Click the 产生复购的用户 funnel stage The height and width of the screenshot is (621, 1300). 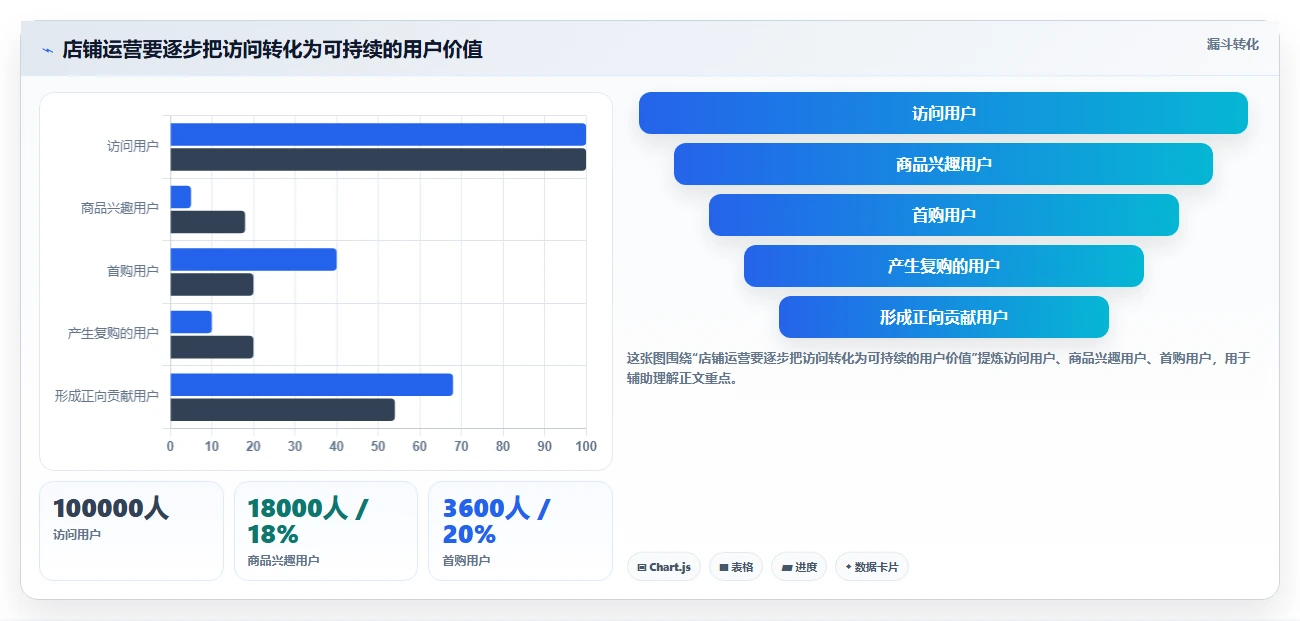pyautogui.click(x=943, y=266)
